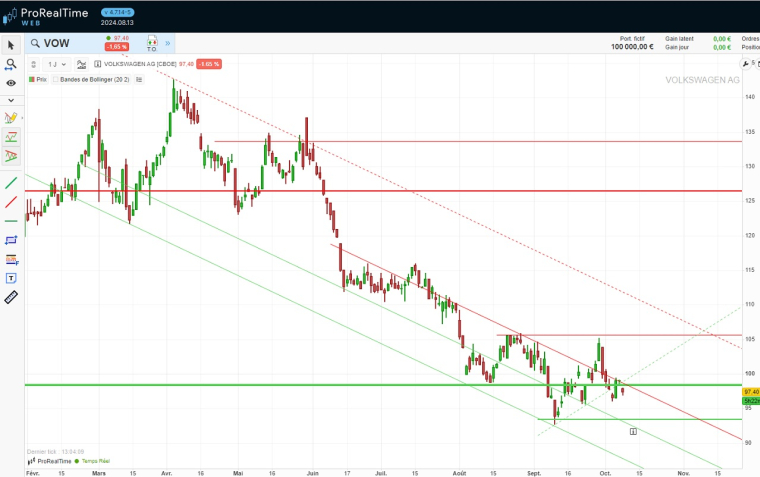This screenshot has height=477, width=760.
Task: Choose the horizontal line drawing tool
Action: (x=11, y=221)
